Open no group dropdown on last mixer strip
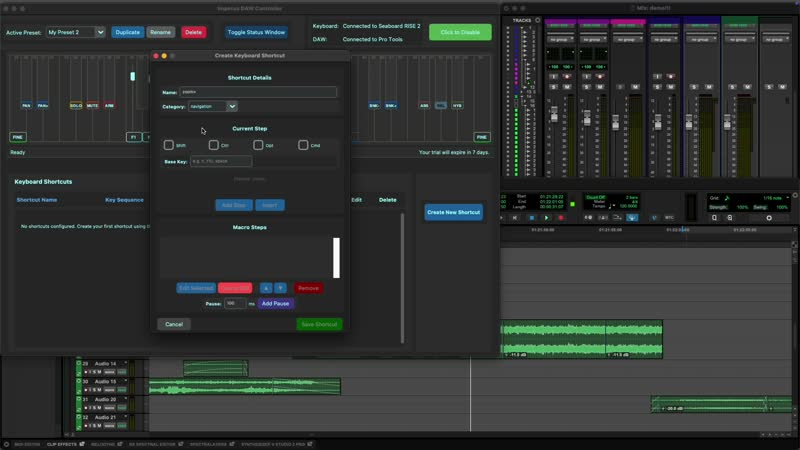800x450 pixels. tap(776, 39)
